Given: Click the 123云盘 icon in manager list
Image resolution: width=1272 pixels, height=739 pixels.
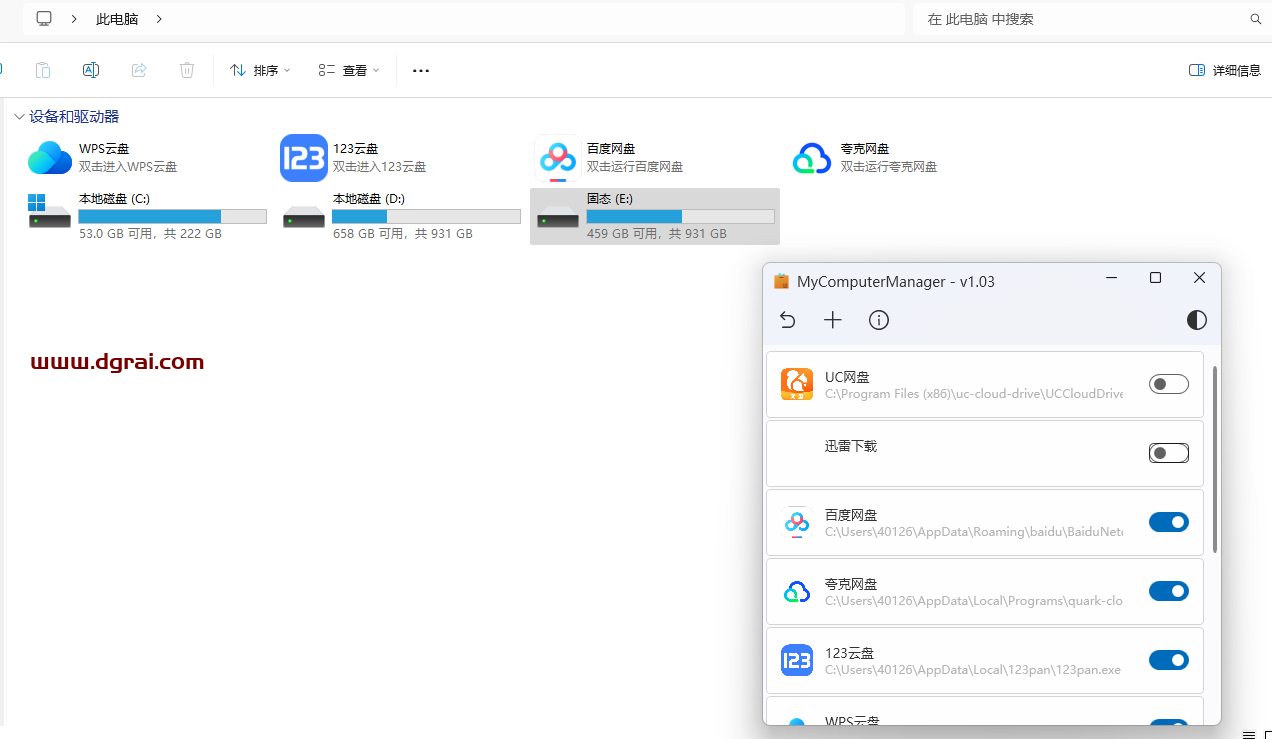Looking at the screenshot, I should 797,660.
